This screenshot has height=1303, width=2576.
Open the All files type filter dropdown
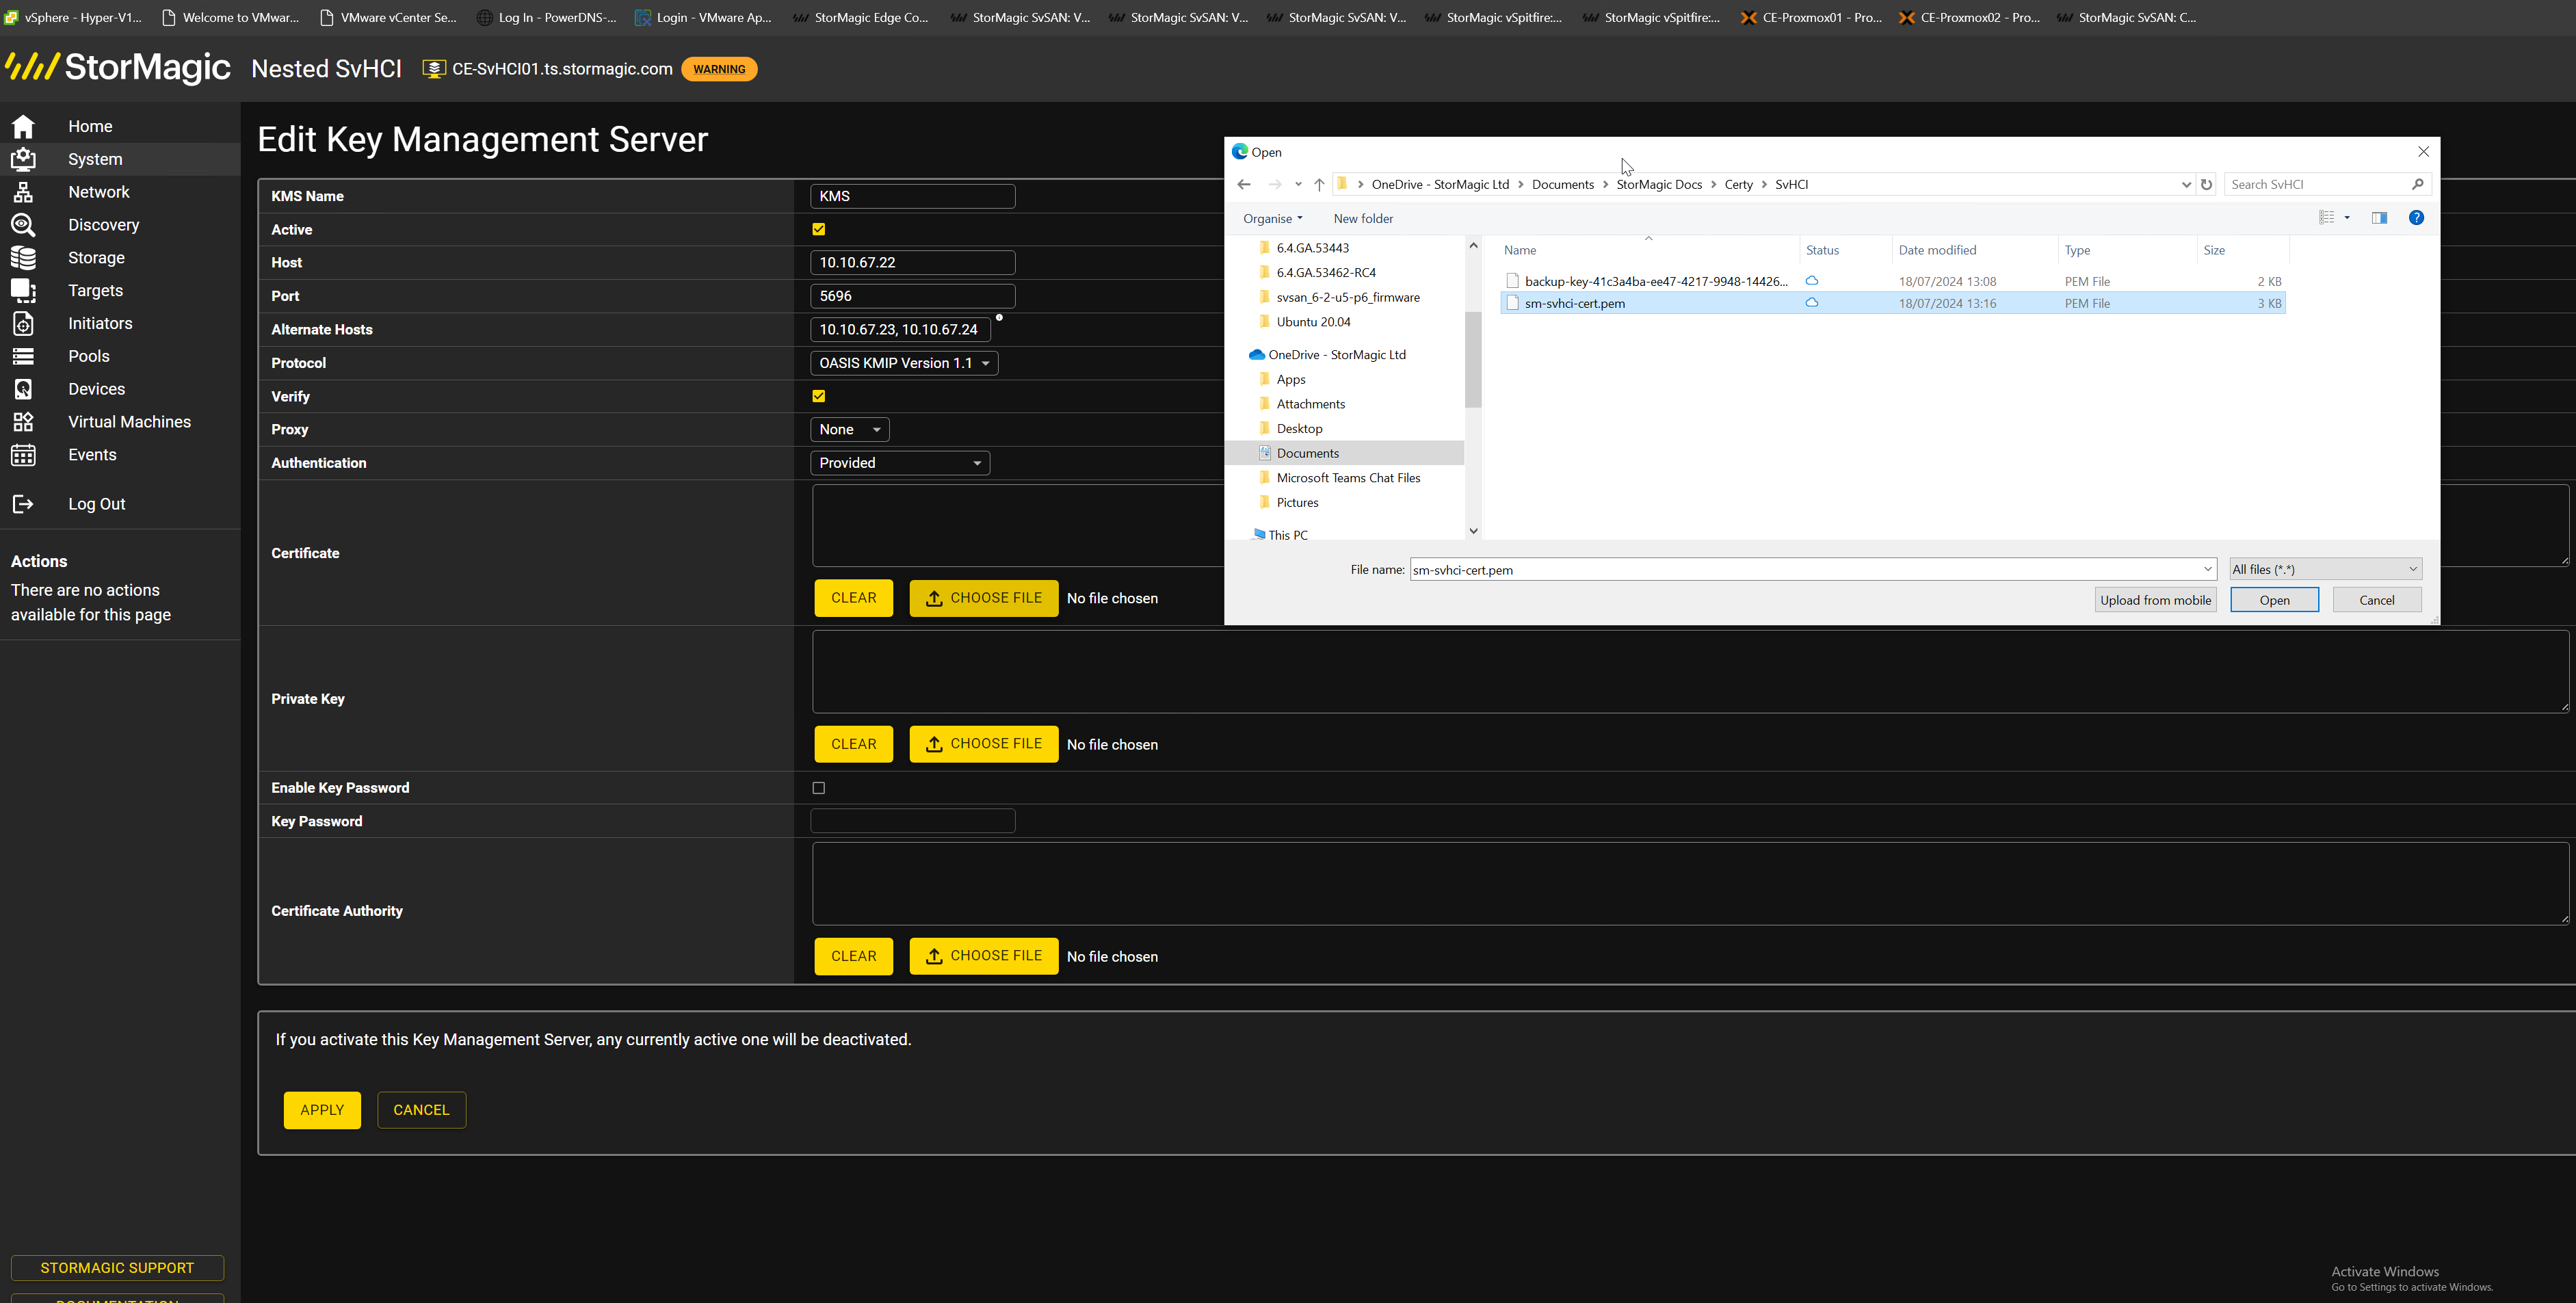click(x=2325, y=569)
